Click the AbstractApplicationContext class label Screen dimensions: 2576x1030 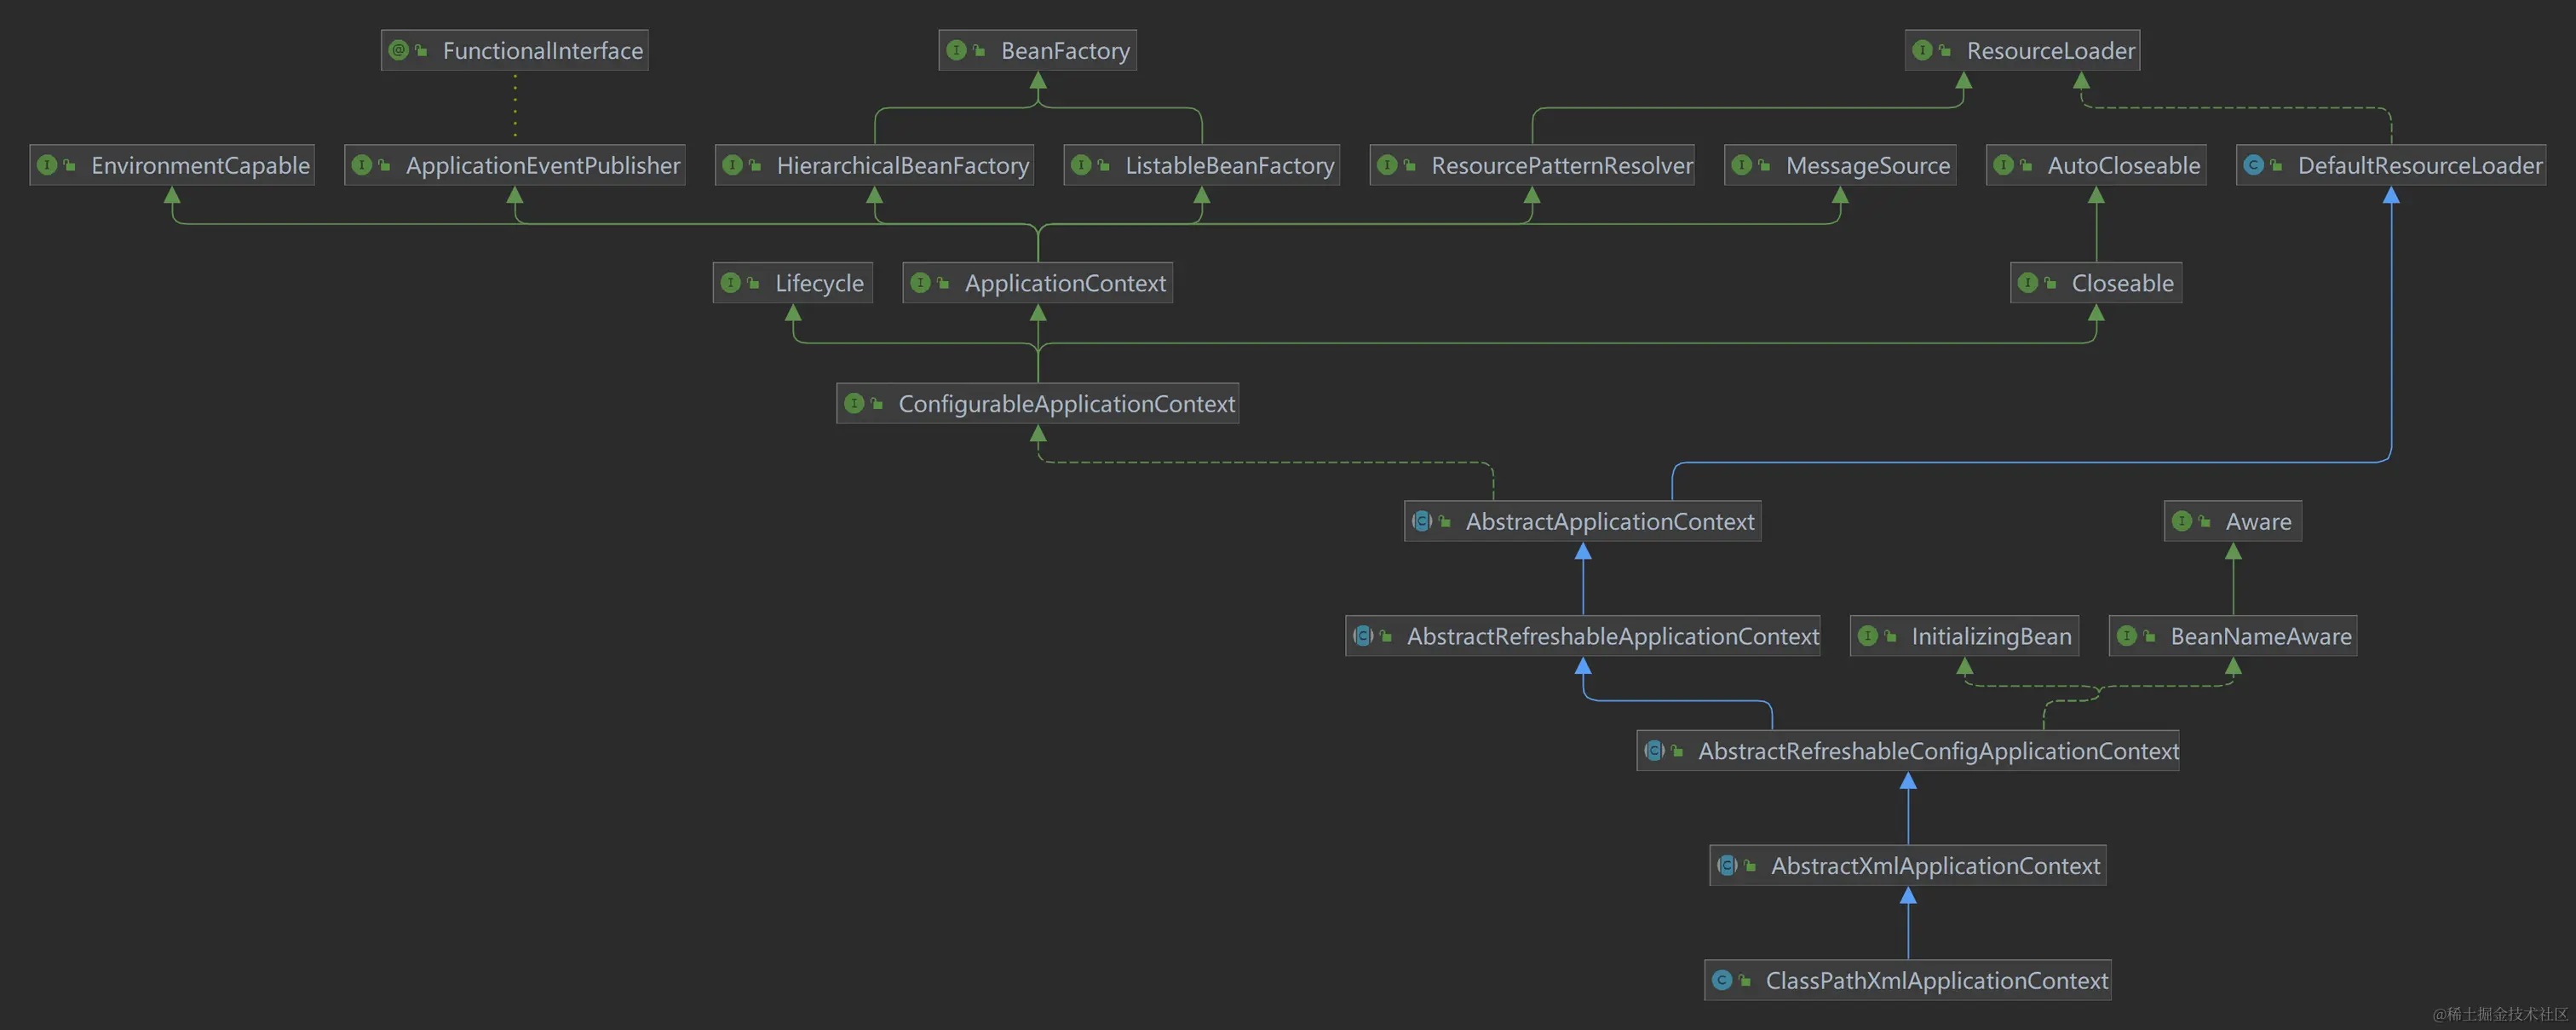pos(1610,521)
